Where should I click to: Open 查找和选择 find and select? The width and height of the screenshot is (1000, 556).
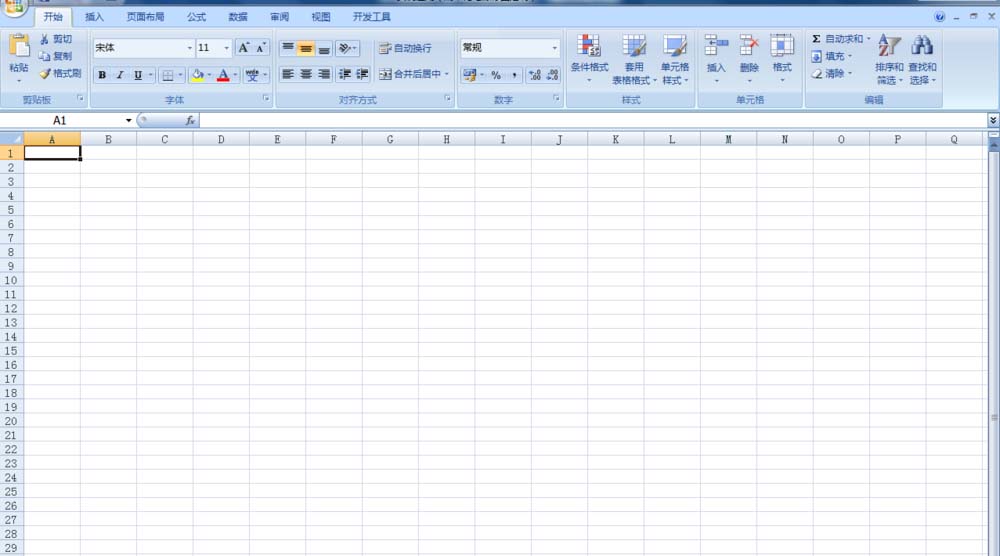pyautogui.click(x=922, y=60)
